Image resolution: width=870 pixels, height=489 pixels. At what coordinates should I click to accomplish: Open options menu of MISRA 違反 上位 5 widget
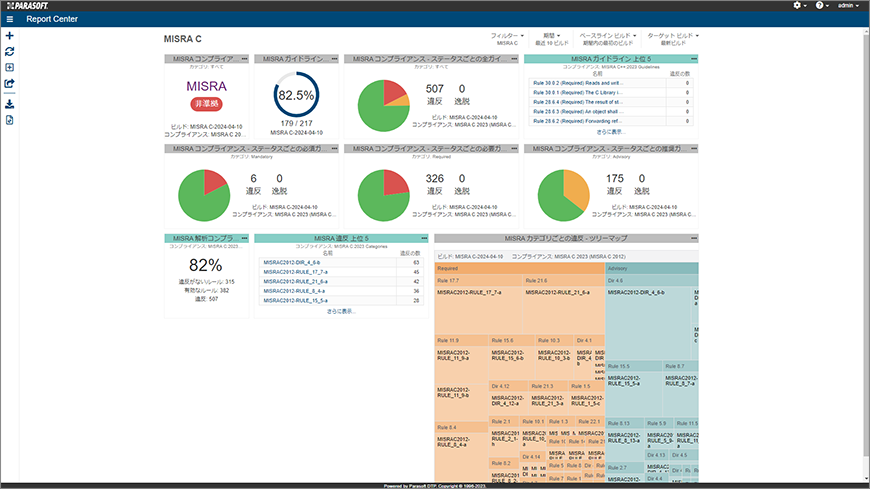click(424, 238)
